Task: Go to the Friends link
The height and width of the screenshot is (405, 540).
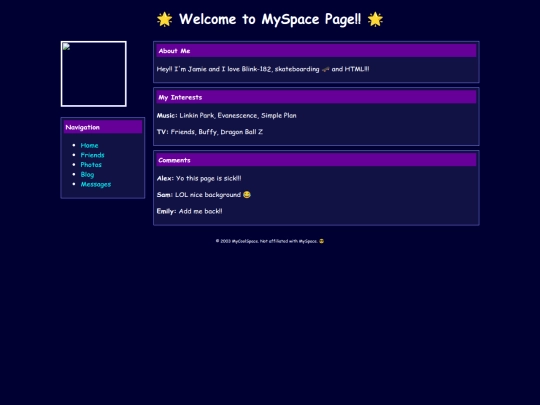Action: pos(92,155)
